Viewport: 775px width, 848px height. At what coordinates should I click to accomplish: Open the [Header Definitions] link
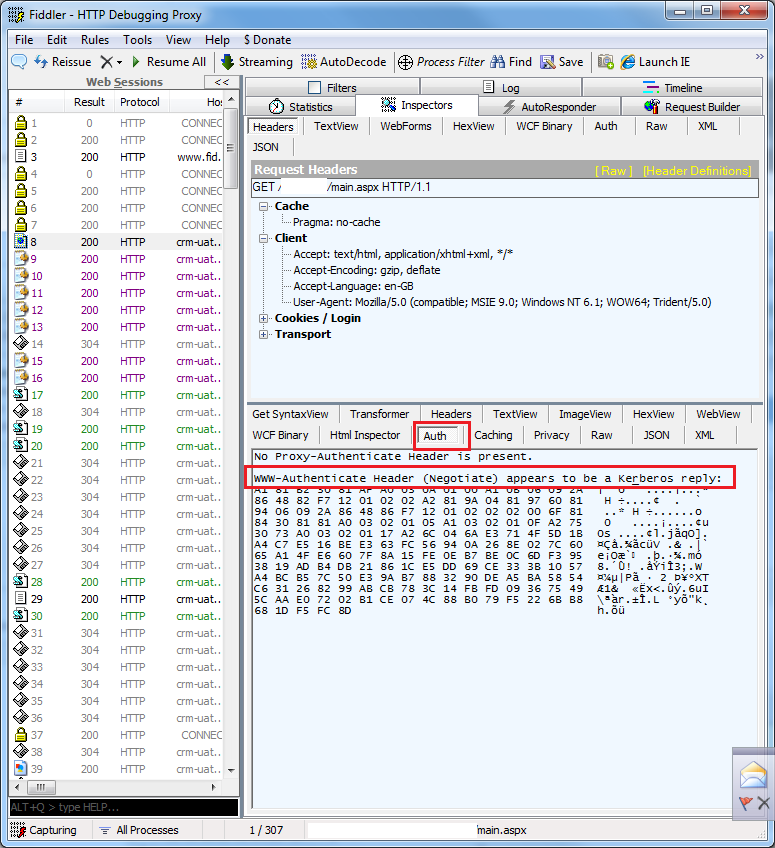[x=697, y=171]
